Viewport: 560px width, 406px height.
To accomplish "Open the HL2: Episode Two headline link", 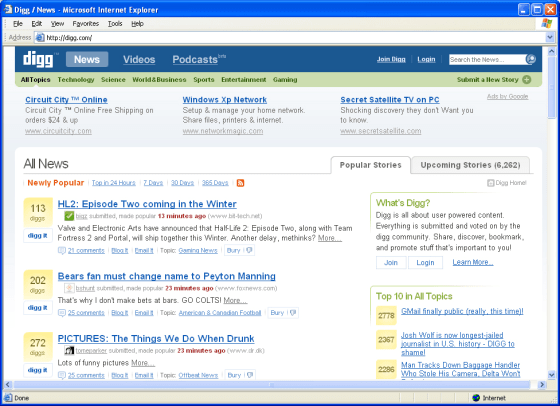I will [147, 204].
